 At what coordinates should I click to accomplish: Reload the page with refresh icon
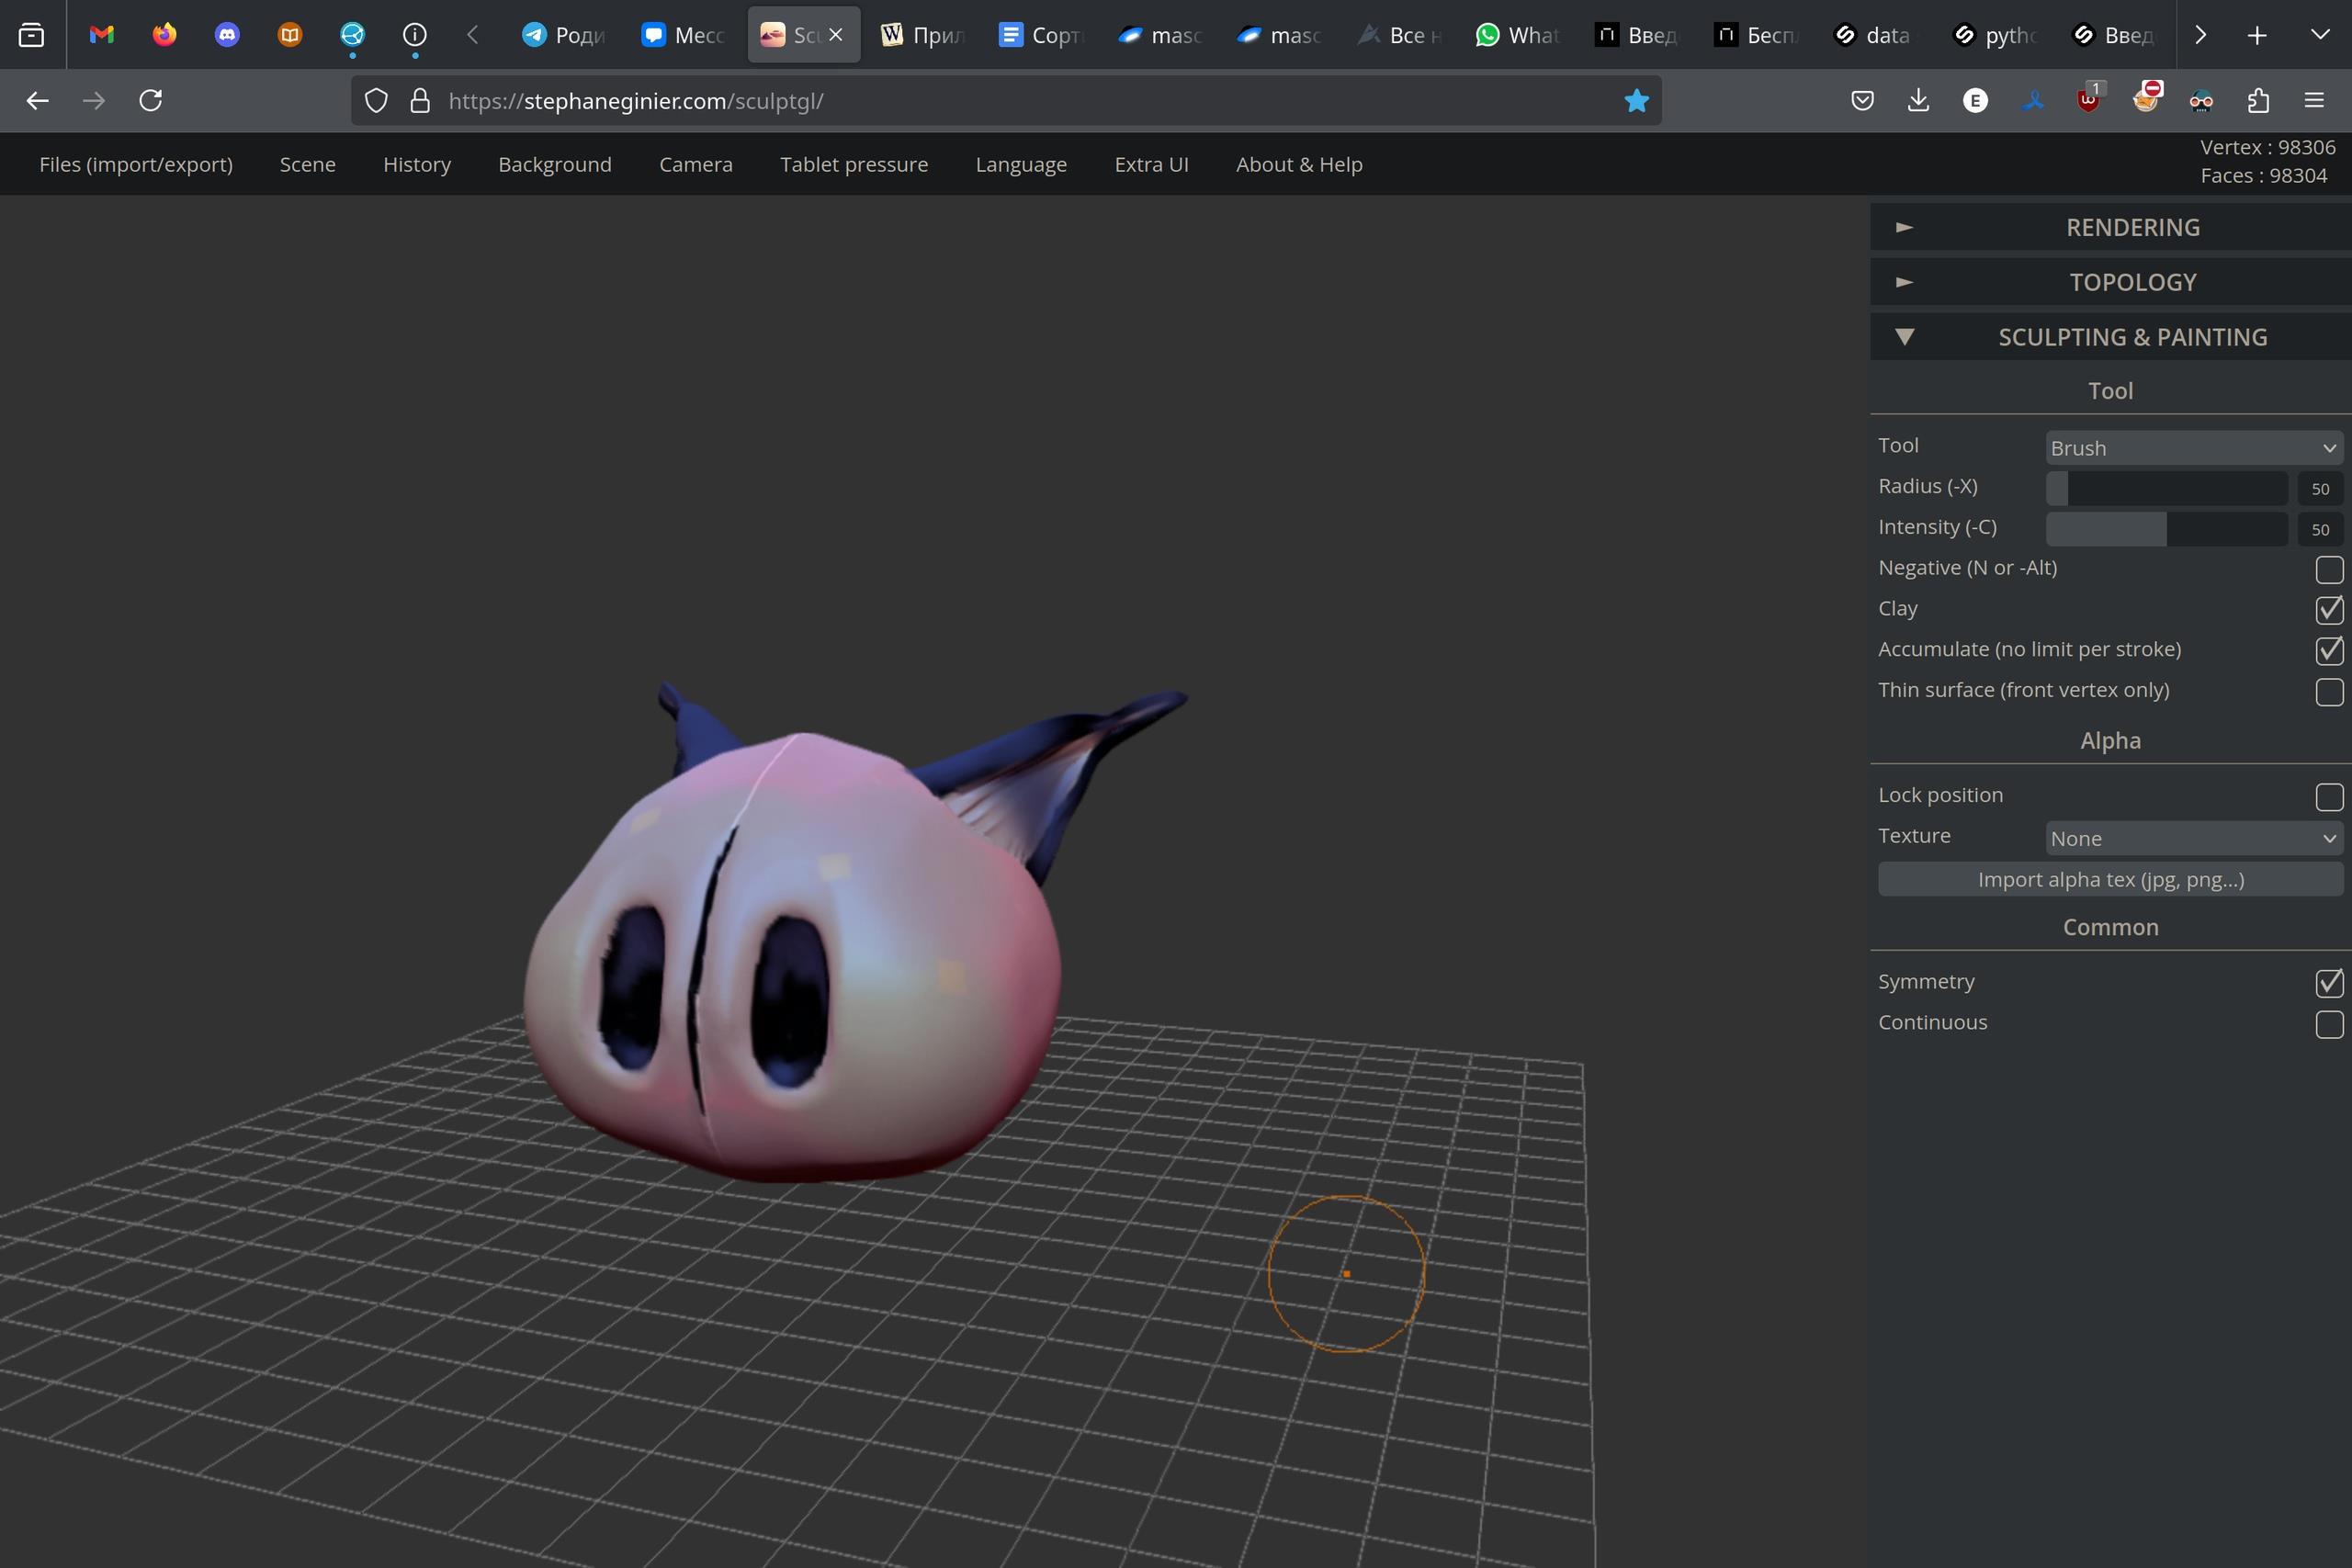151,101
